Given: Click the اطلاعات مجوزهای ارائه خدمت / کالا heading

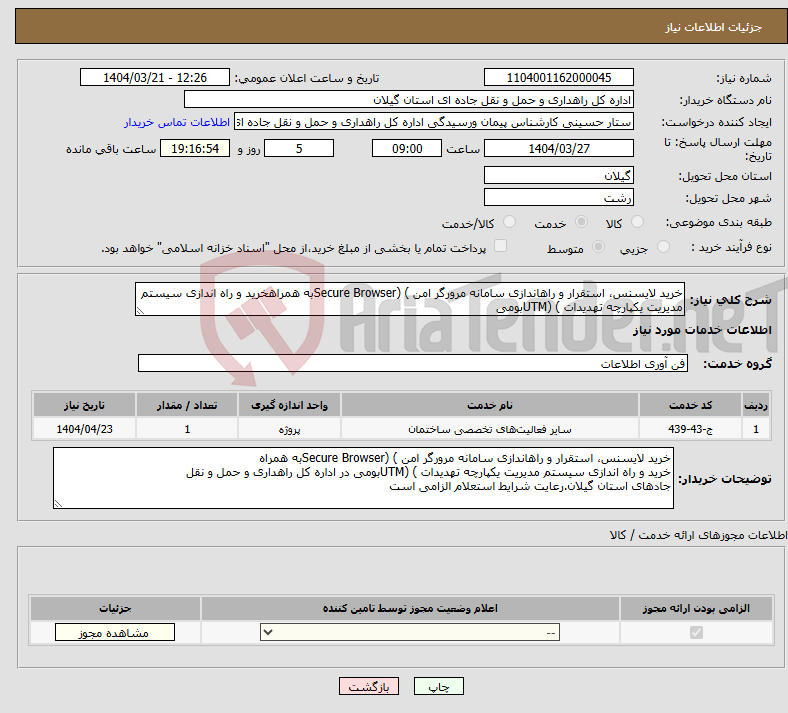Looking at the screenshot, I should [699, 535].
